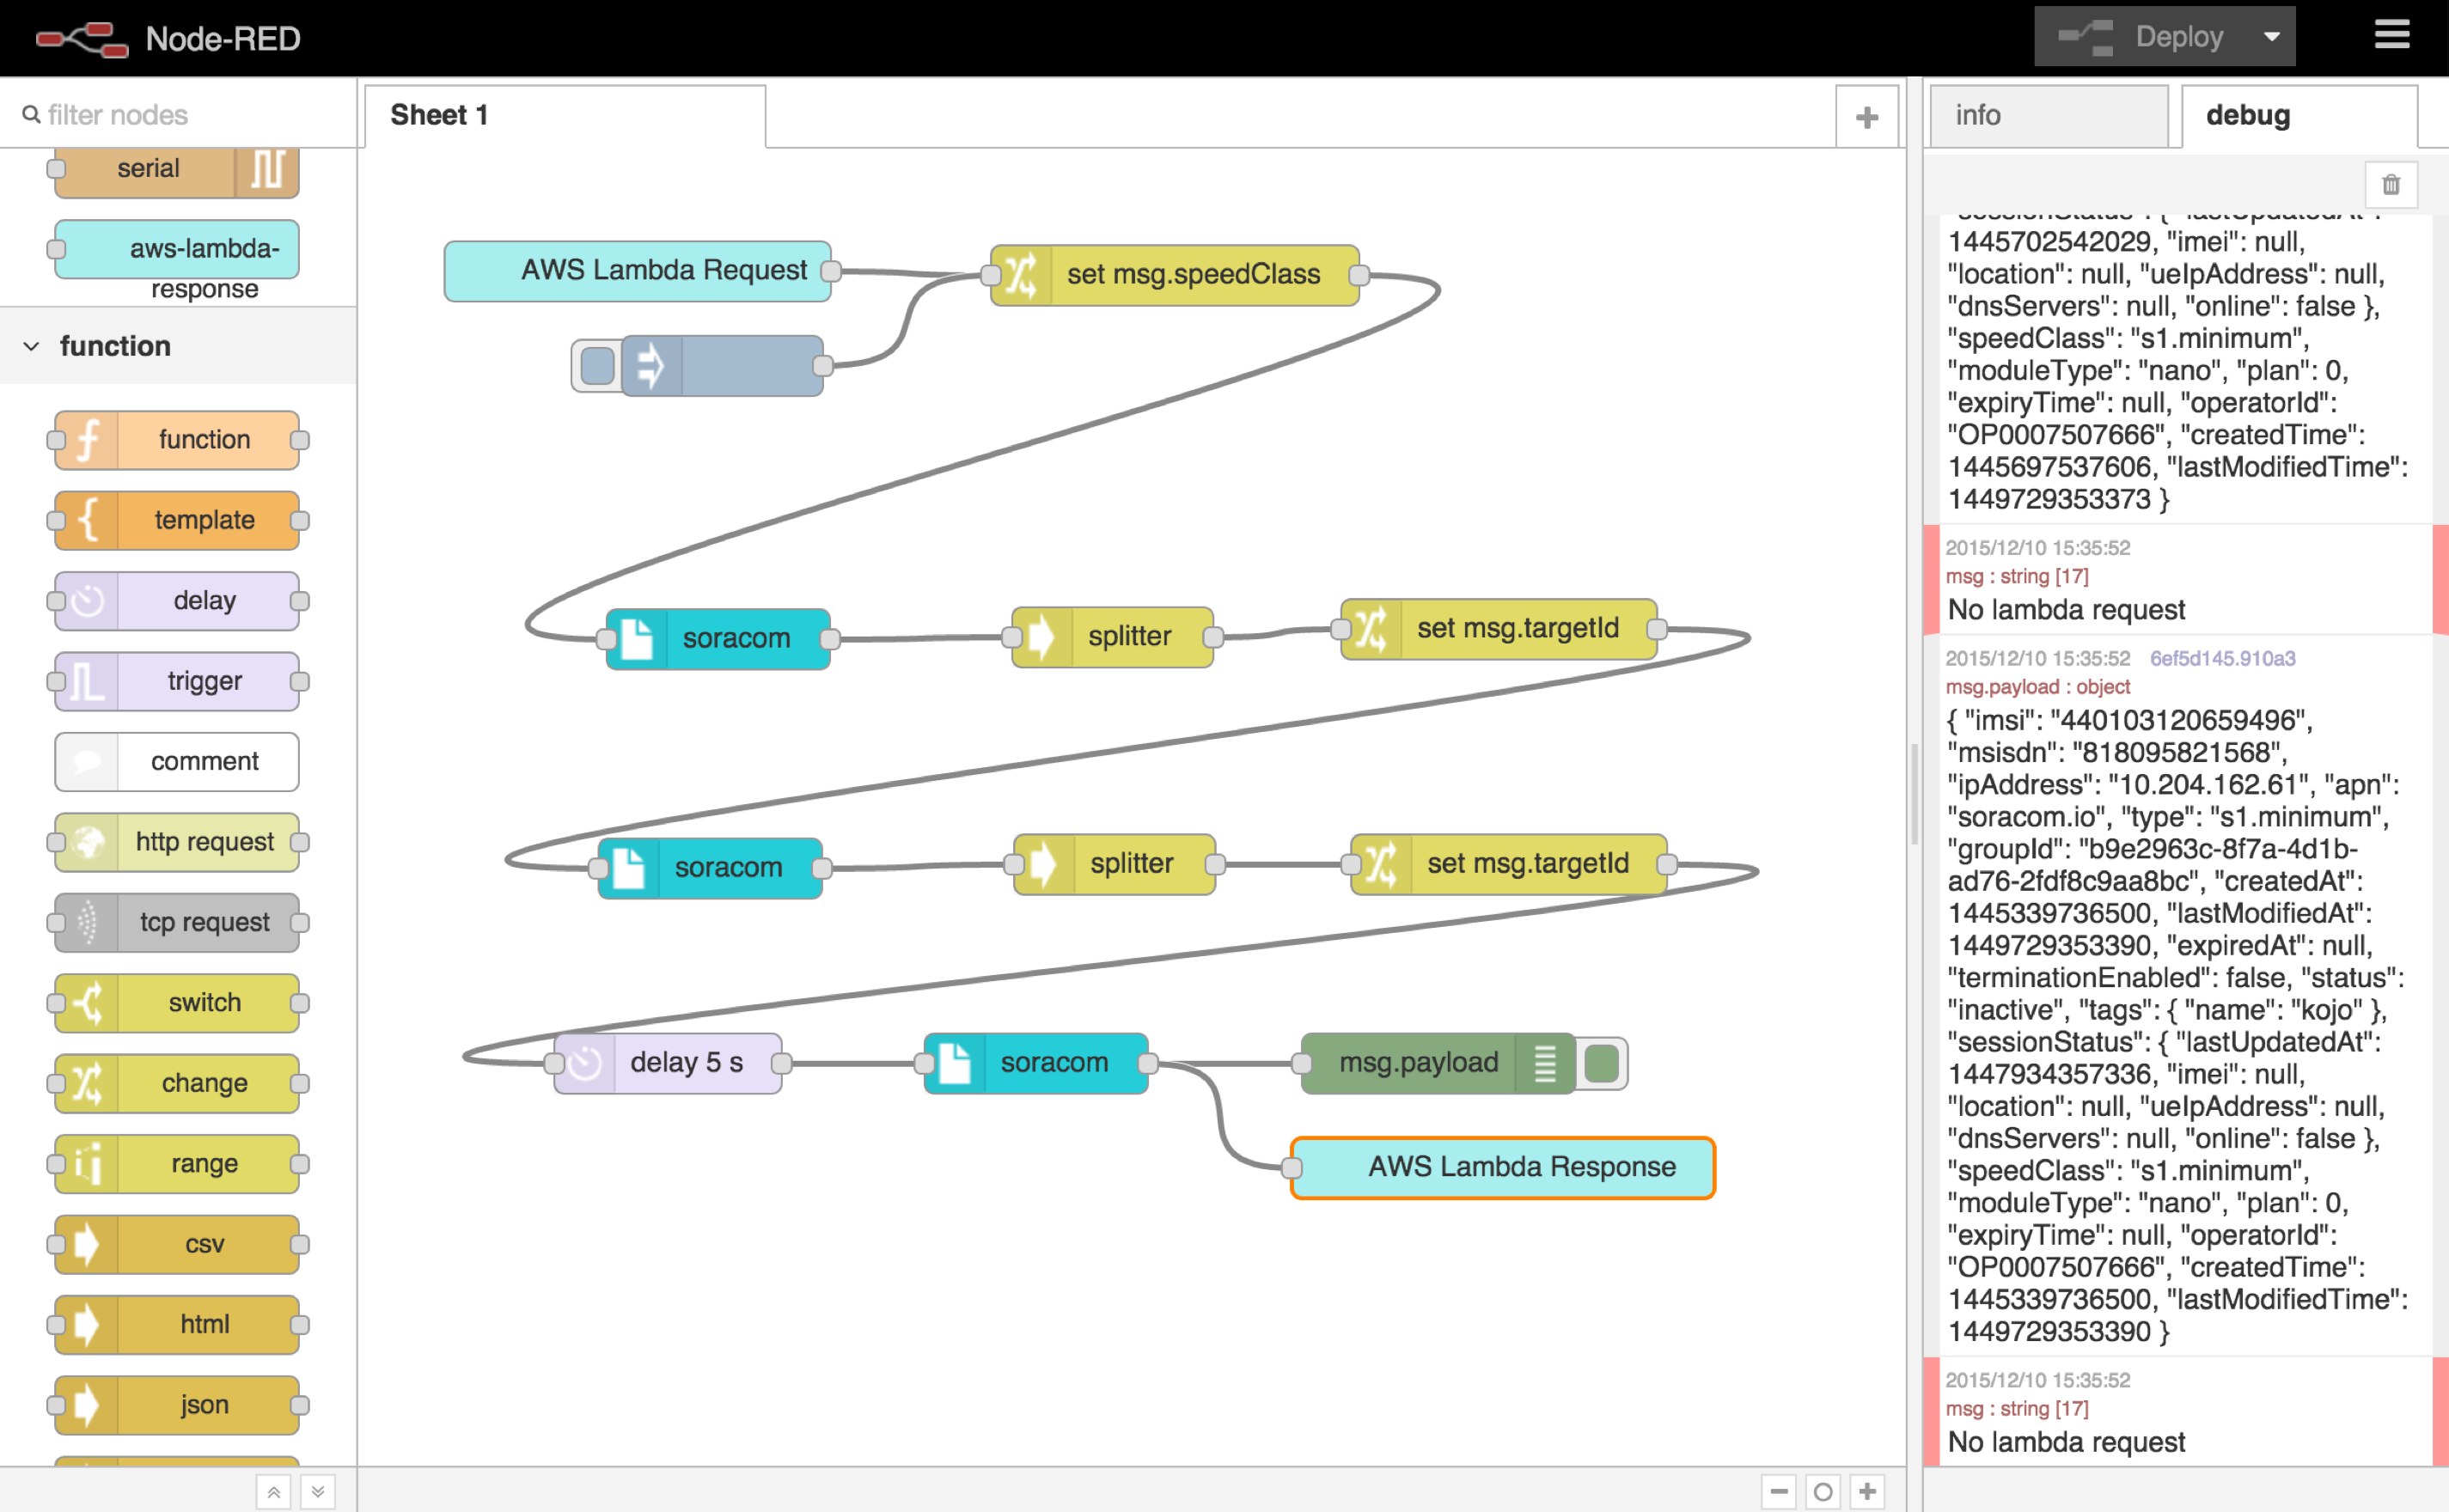2449x1512 pixels.
Task: Select the delay node in the palette
Action: [177, 600]
